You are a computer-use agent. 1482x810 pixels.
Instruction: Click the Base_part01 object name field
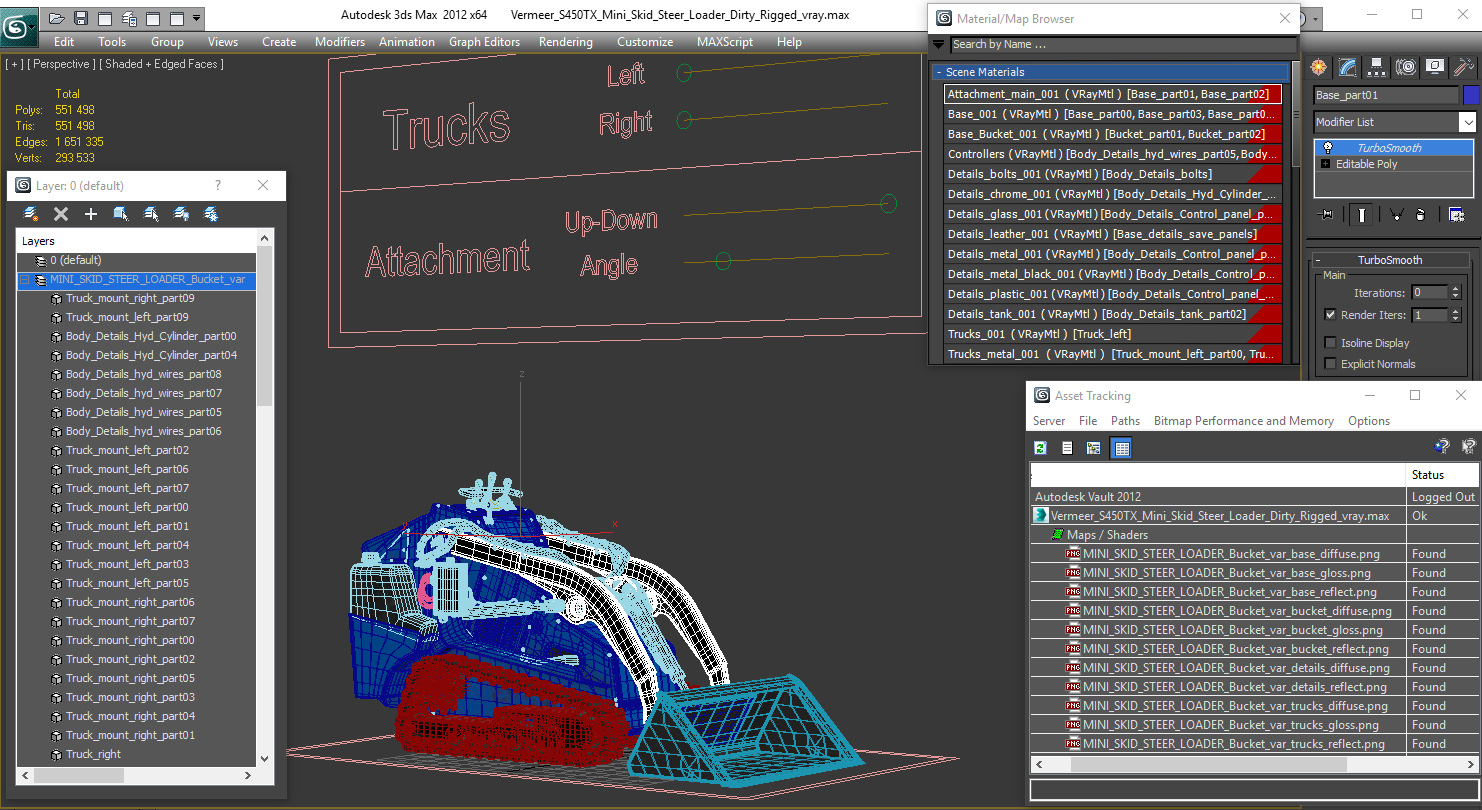1386,95
